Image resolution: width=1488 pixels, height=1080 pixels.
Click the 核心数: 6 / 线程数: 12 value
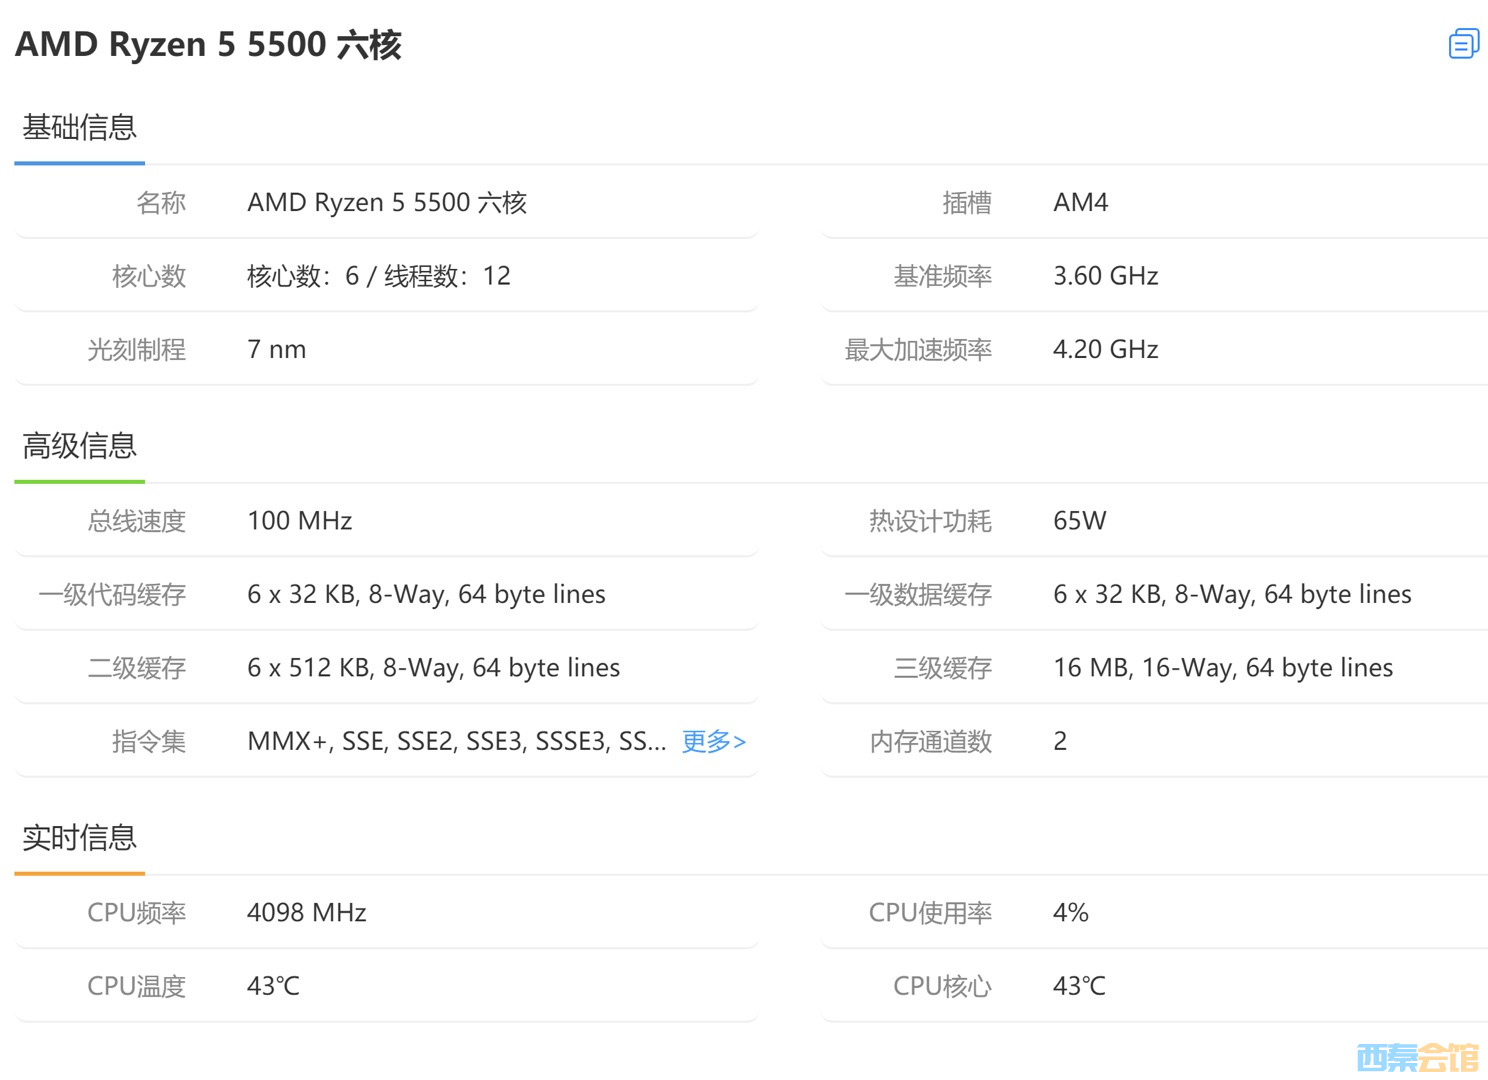point(378,276)
